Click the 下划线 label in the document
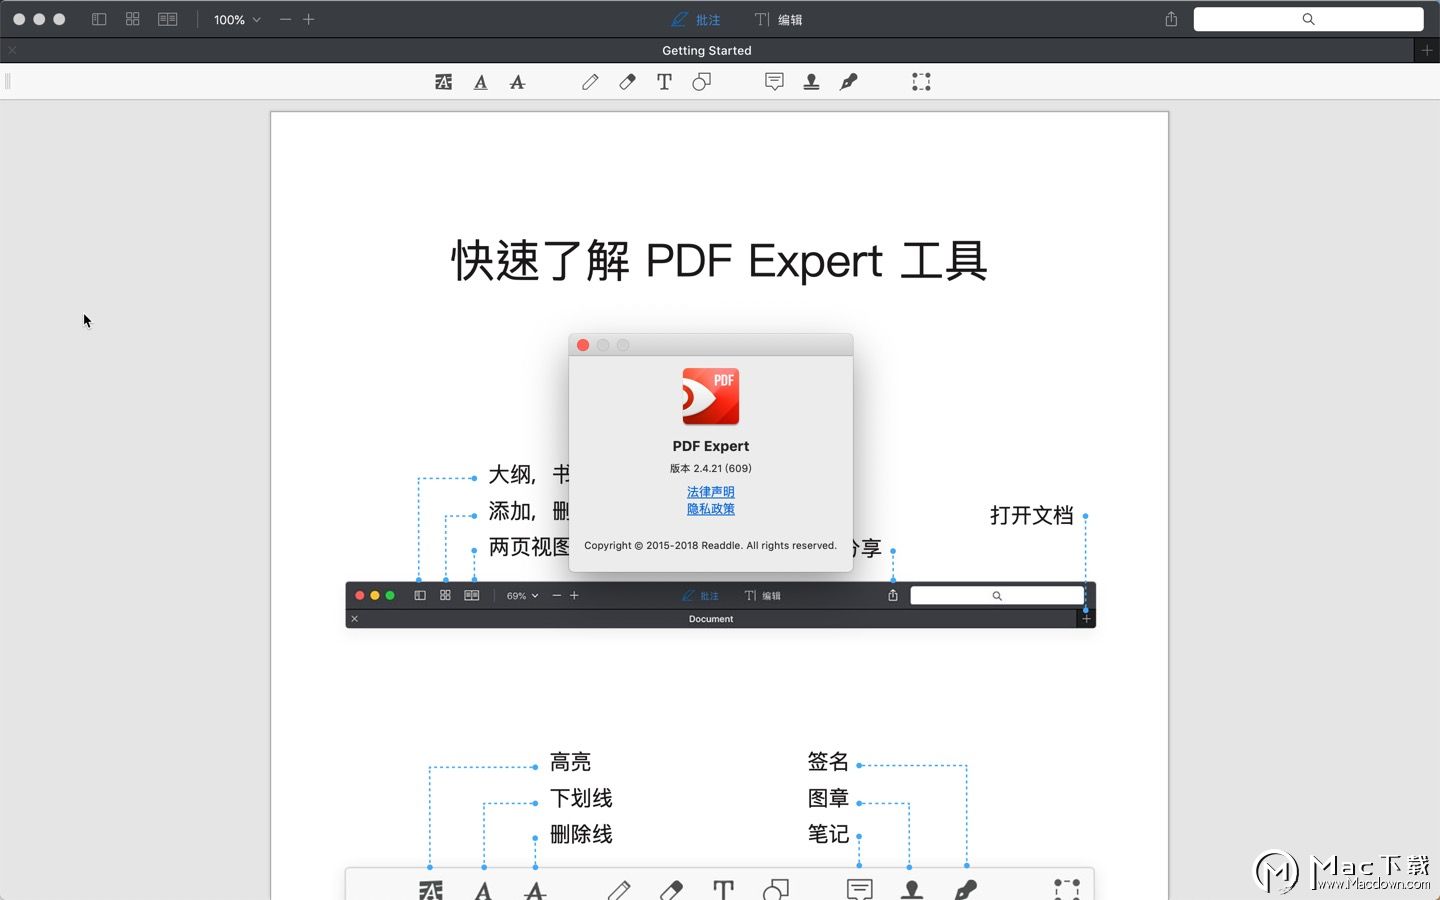 [x=581, y=798]
